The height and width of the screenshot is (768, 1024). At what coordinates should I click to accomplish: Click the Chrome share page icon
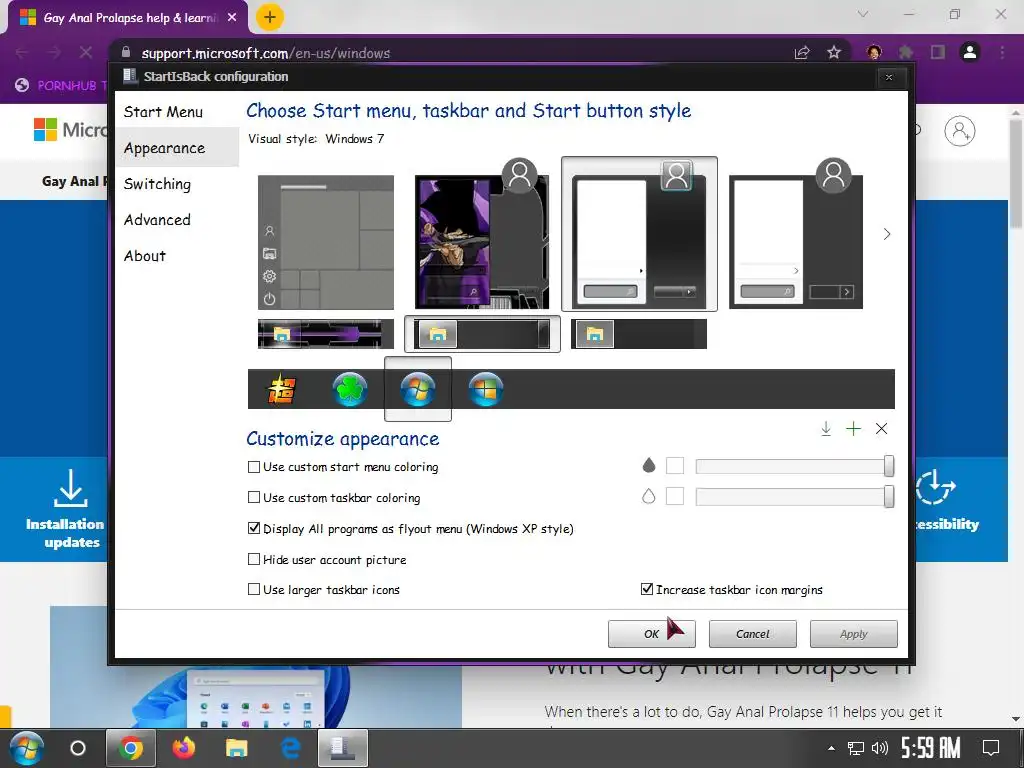click(x=802, y=52)
